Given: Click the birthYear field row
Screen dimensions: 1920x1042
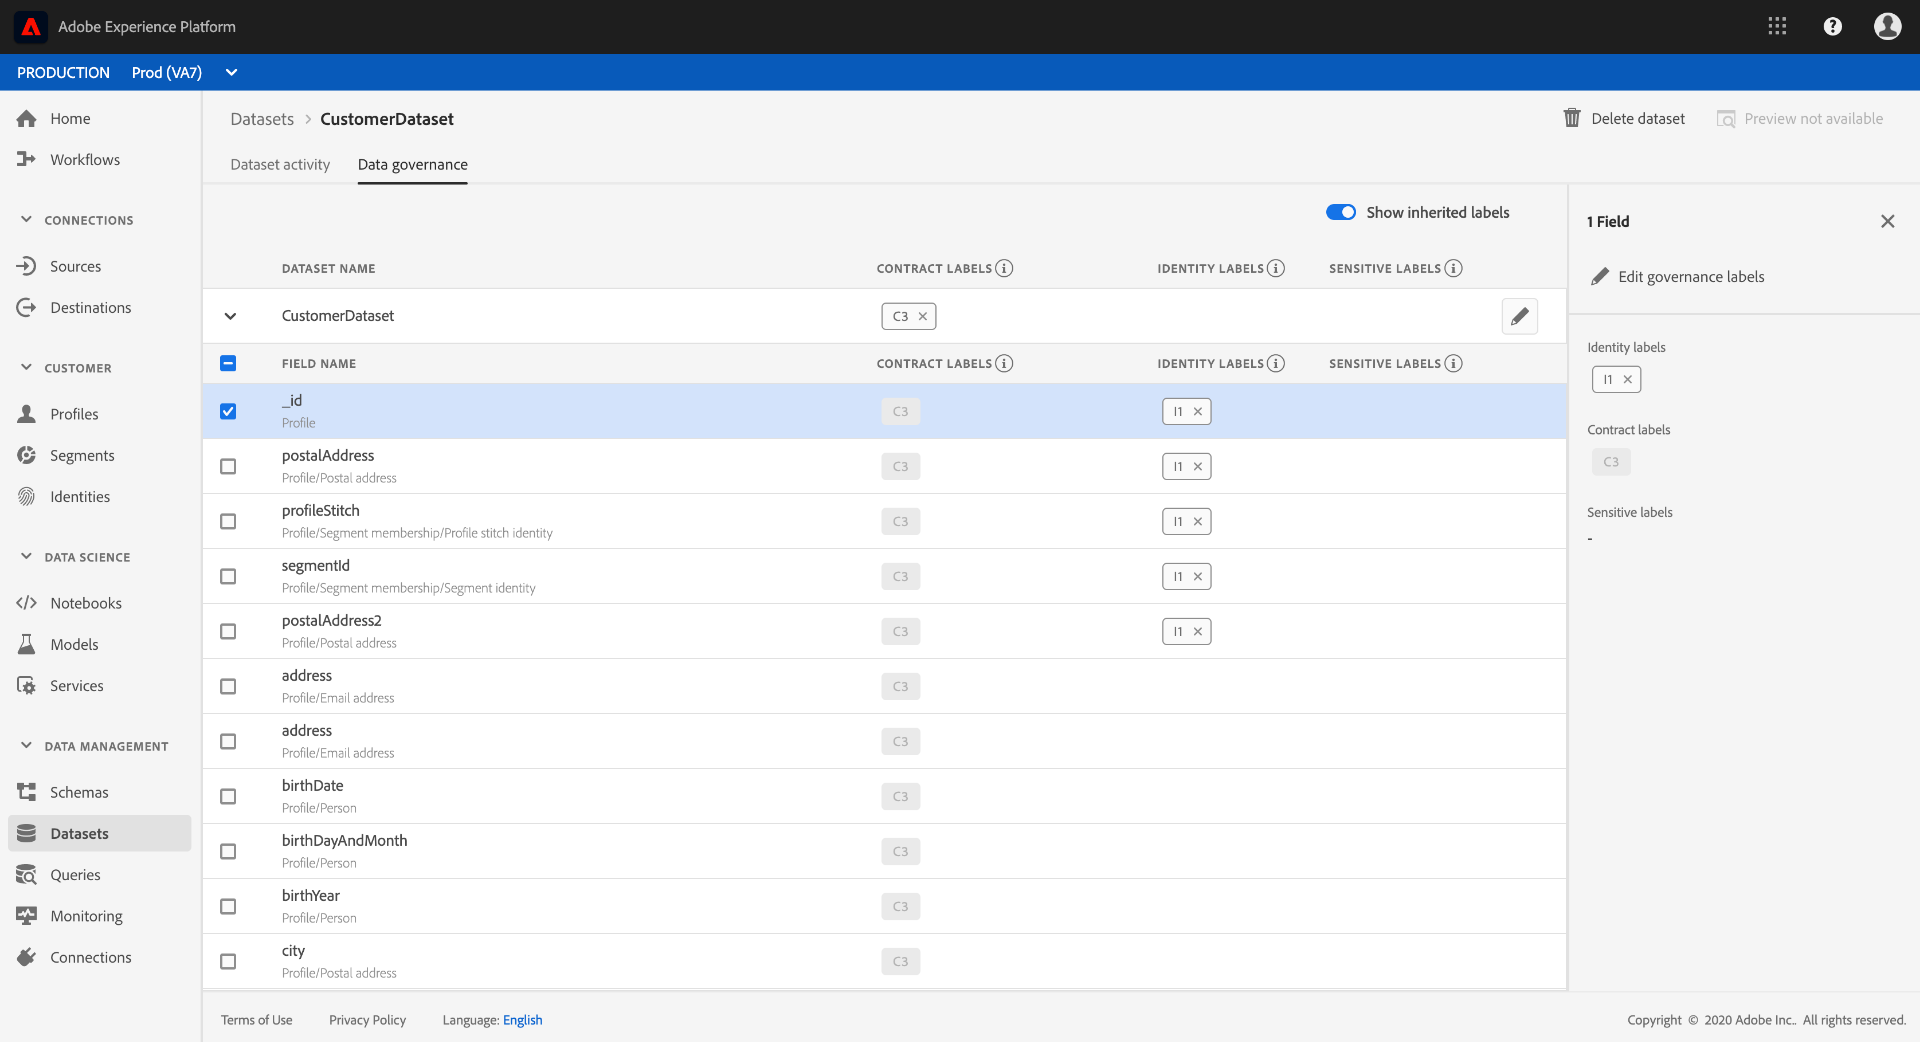Looking at the screenshot, I should (884, 907).
